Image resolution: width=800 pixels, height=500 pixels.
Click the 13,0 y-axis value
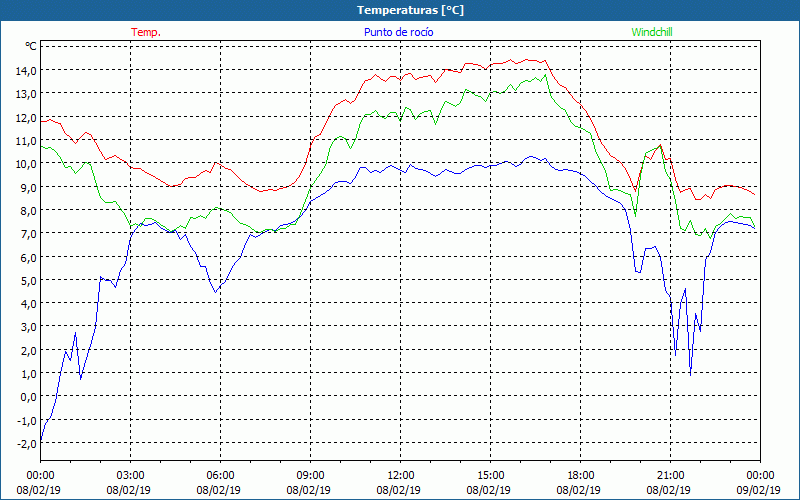coord(26,94)
